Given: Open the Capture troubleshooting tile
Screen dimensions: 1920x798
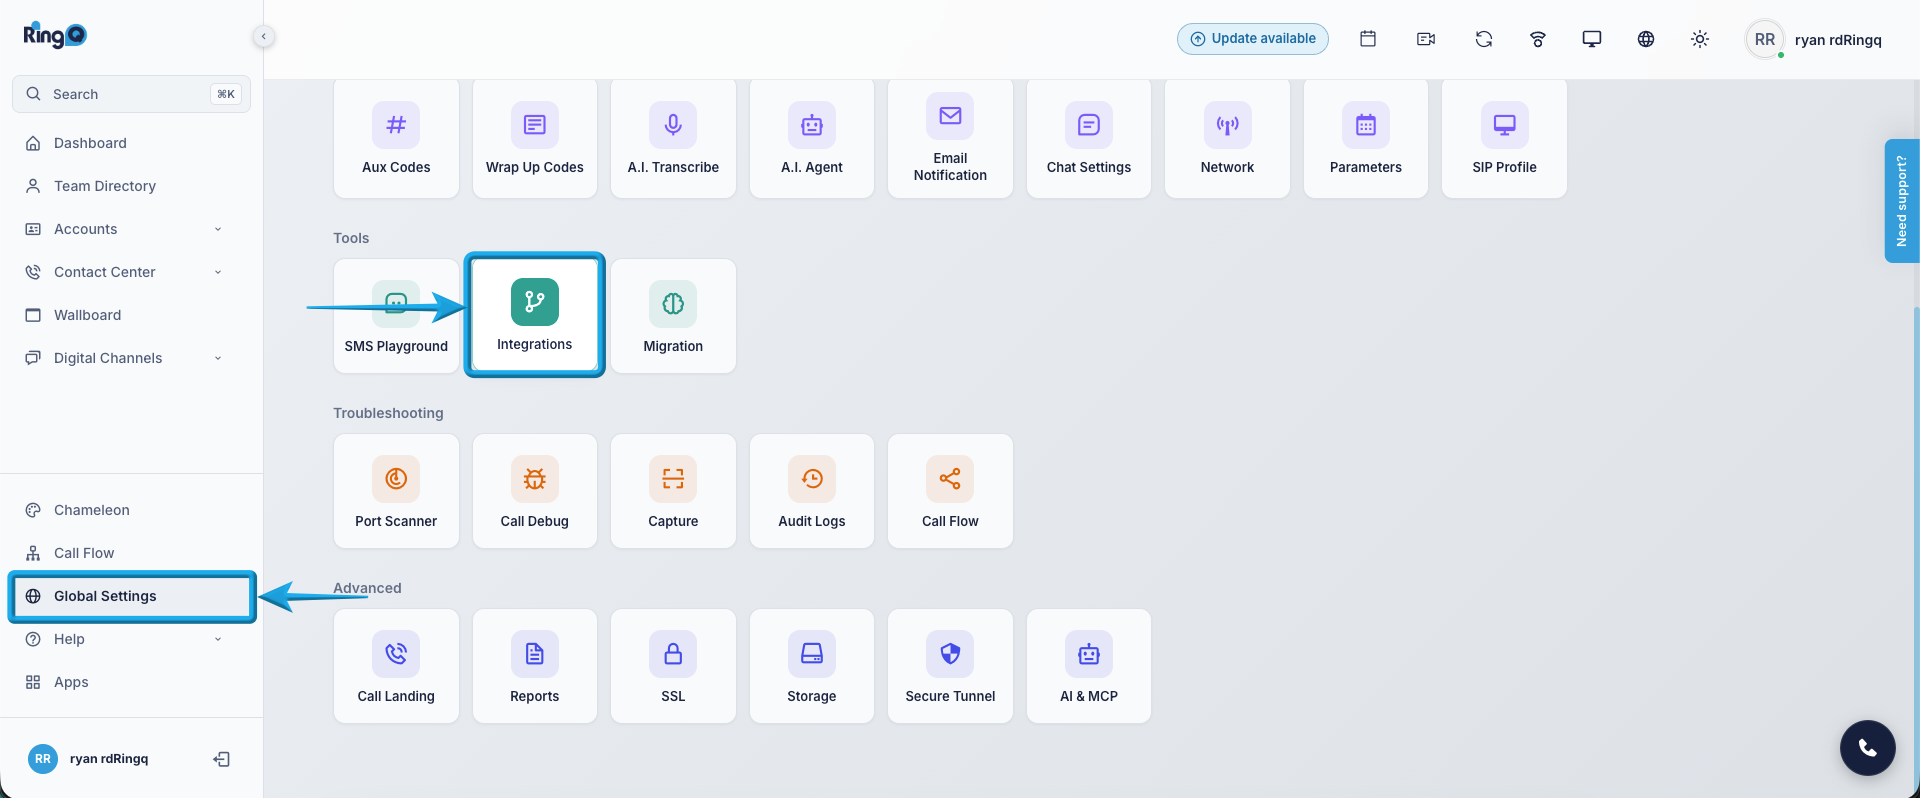Looking at the screenshot, I should 673,491.
